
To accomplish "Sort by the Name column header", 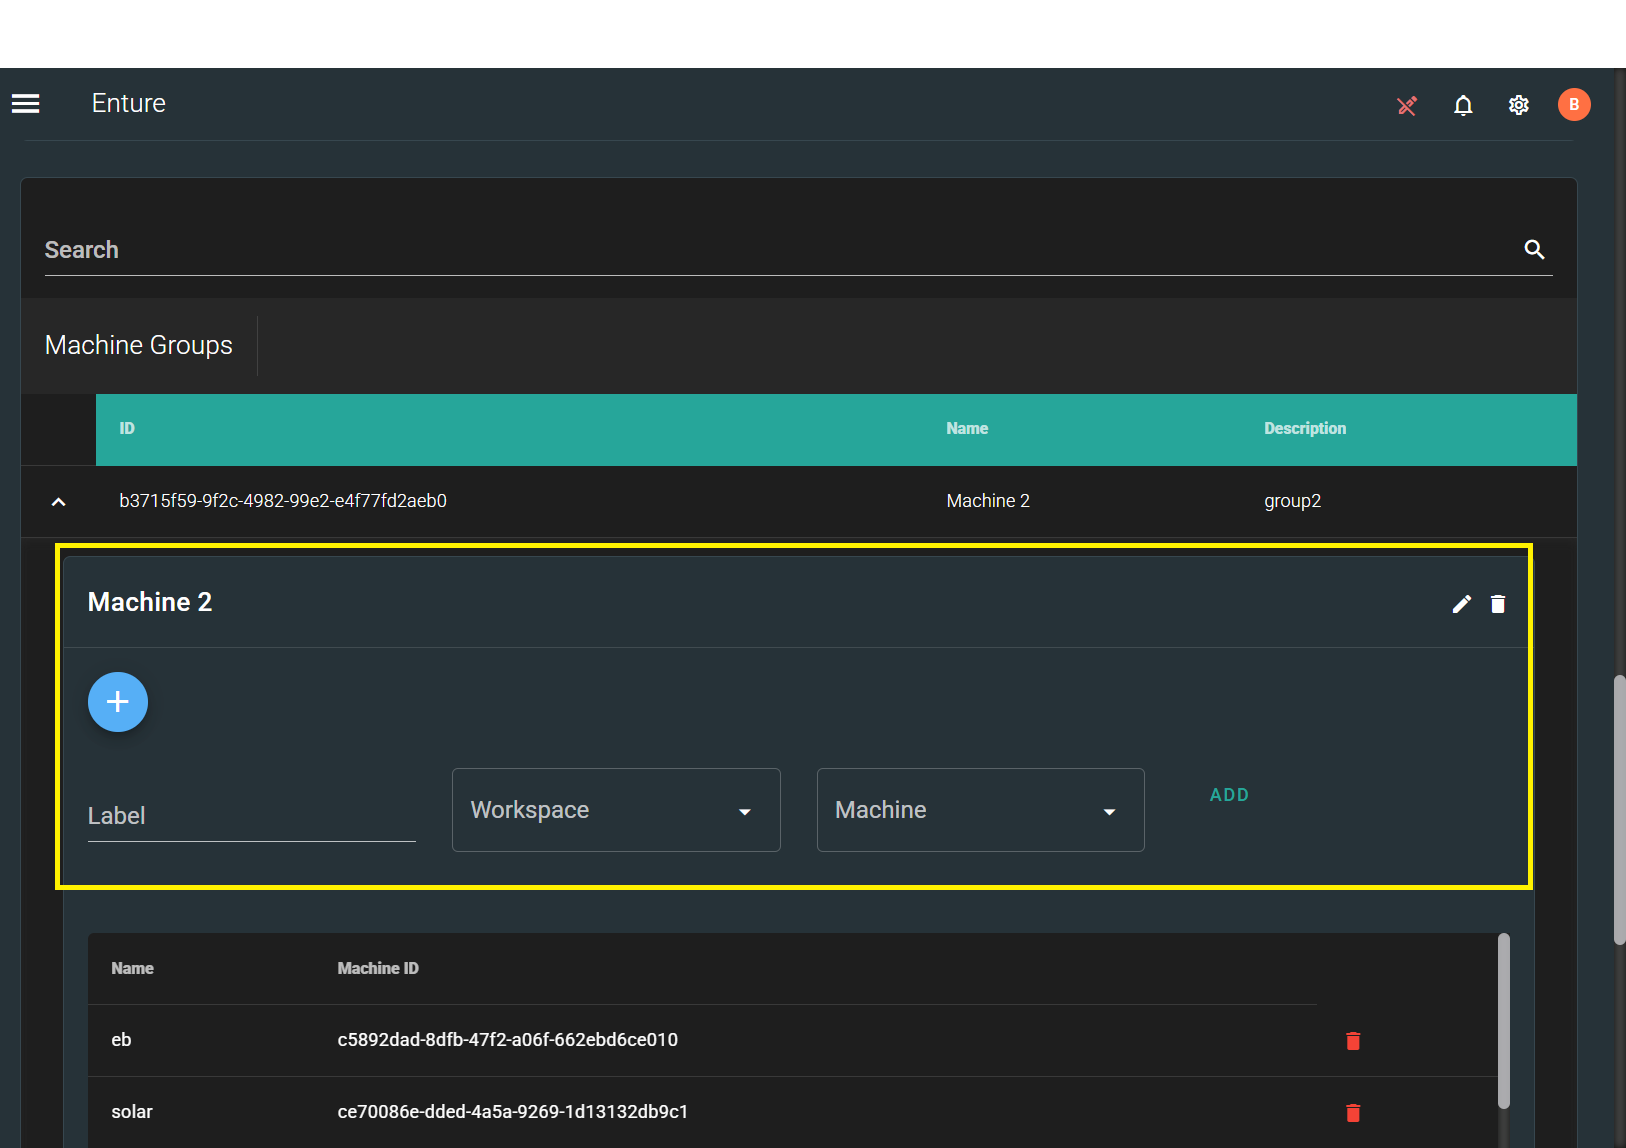I will [967, 429].
